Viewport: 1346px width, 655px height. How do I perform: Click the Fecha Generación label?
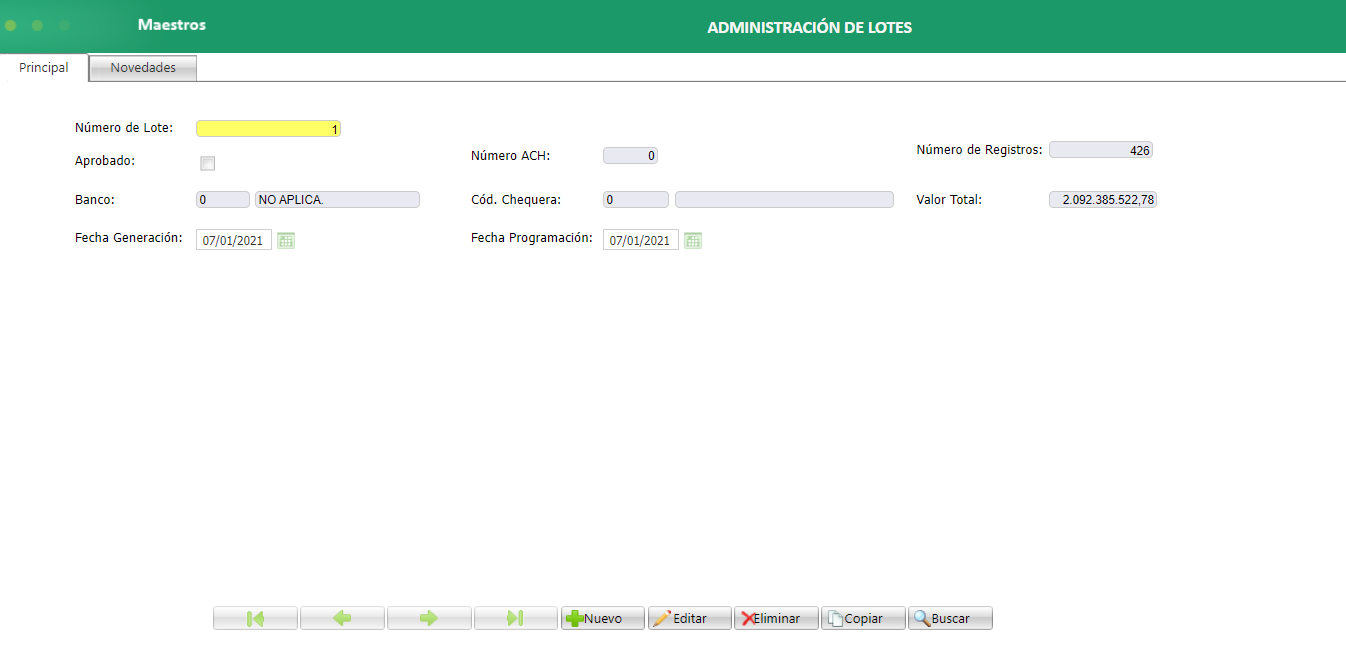128,238
